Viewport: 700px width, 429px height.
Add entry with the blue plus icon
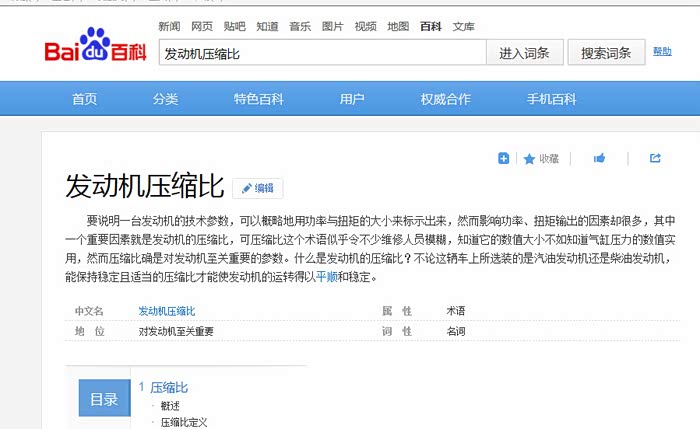504,158
